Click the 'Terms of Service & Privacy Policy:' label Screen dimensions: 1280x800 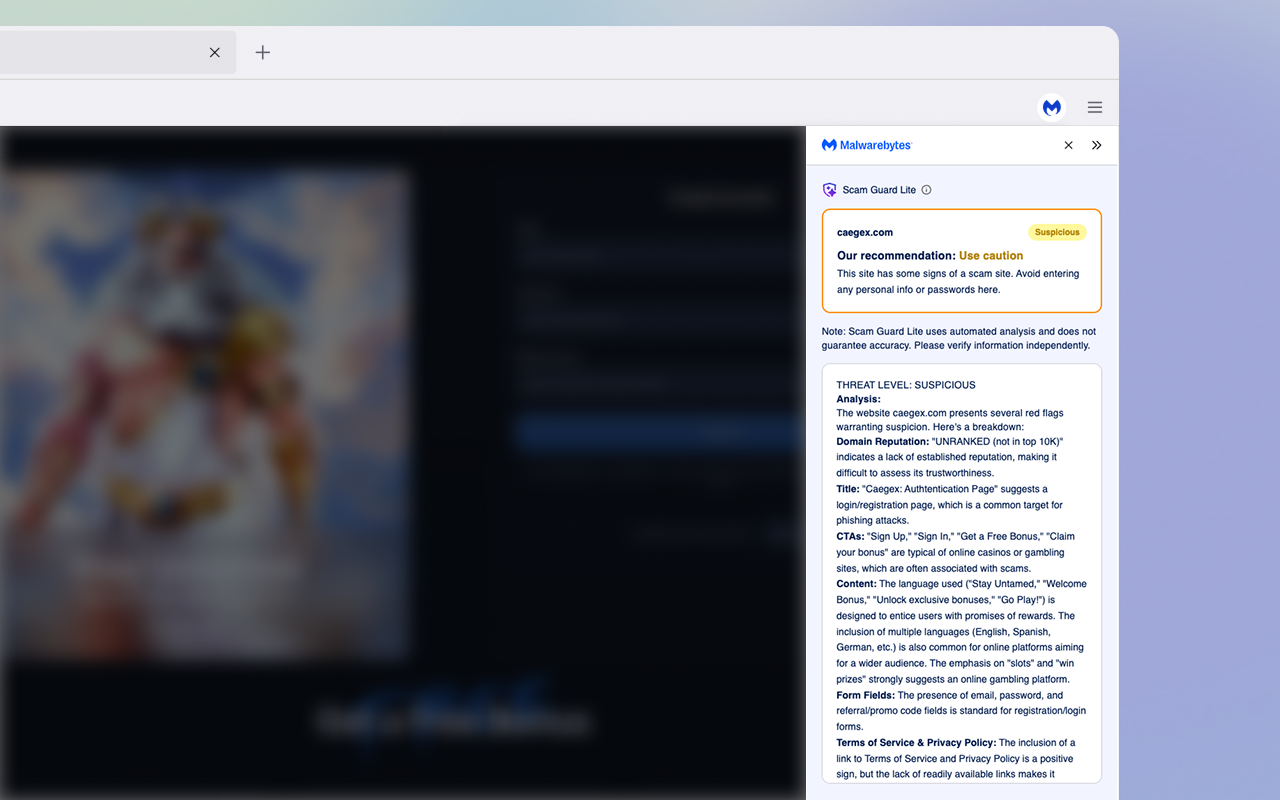click(x=916, y=743)
